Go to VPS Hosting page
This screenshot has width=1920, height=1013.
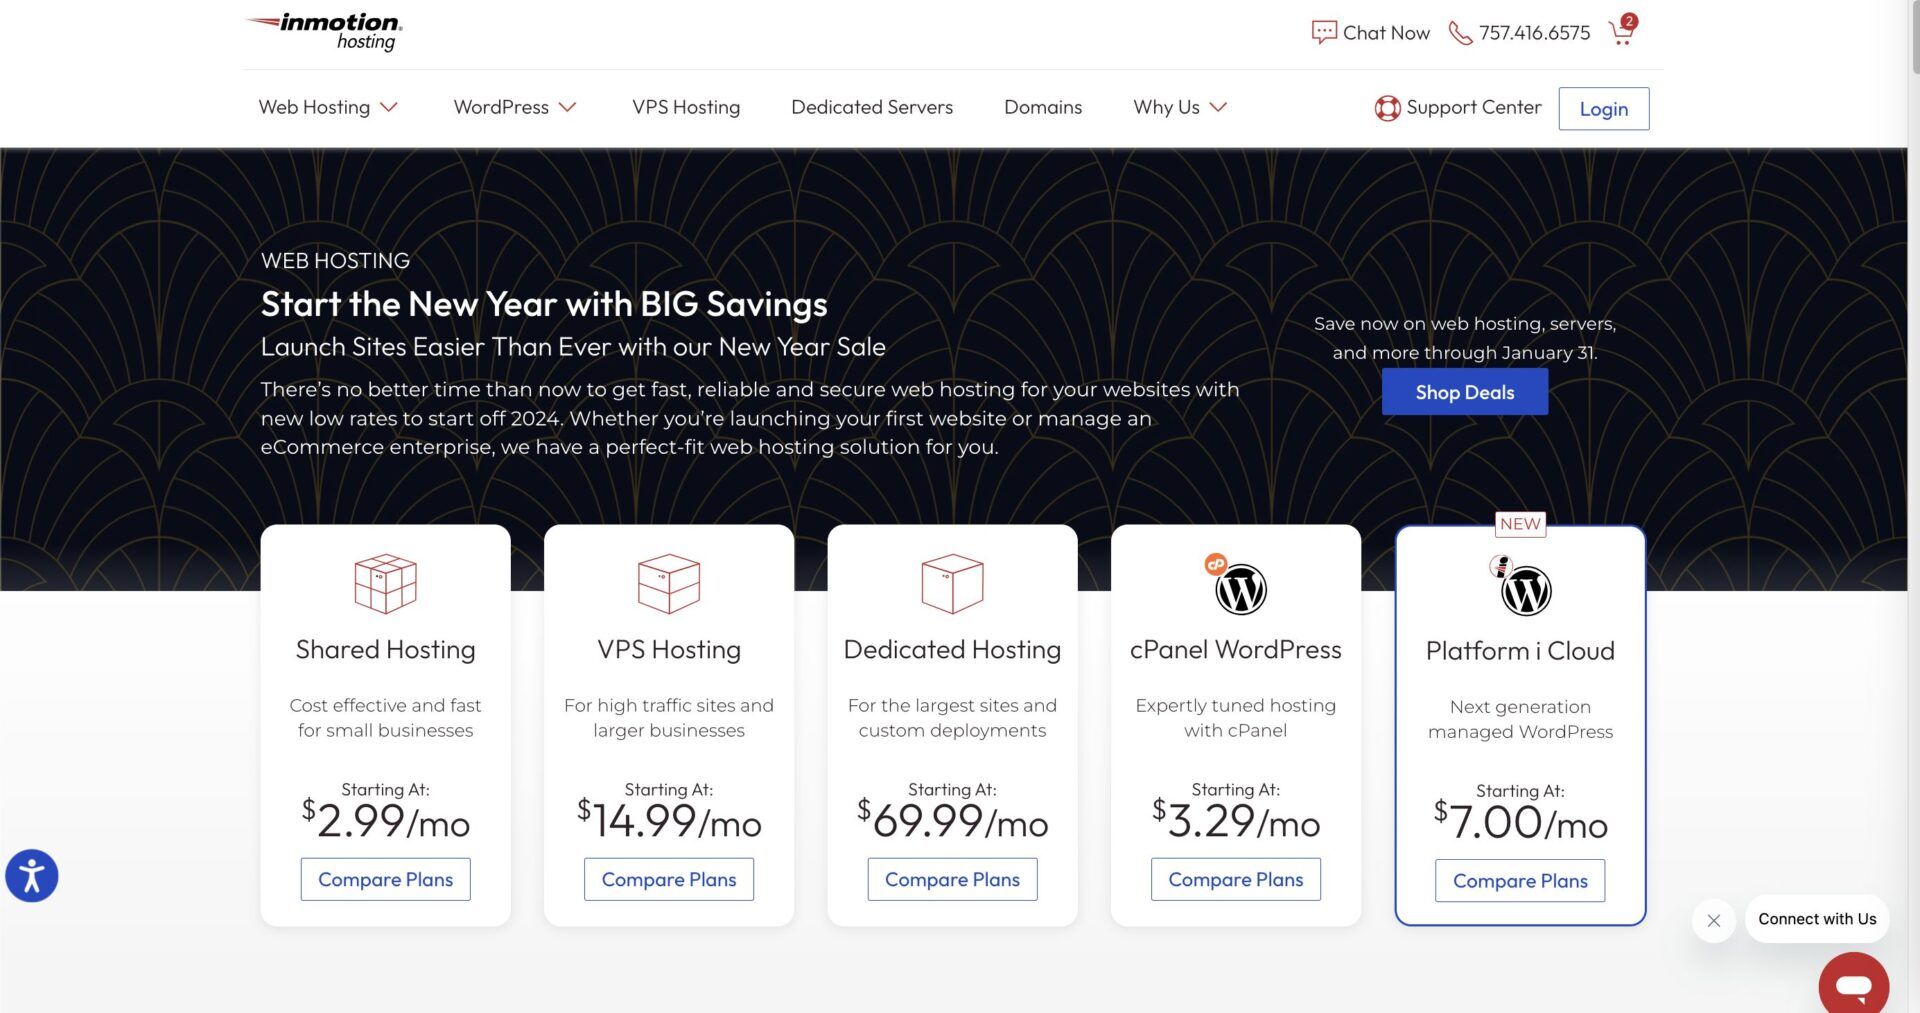(686, 107)
